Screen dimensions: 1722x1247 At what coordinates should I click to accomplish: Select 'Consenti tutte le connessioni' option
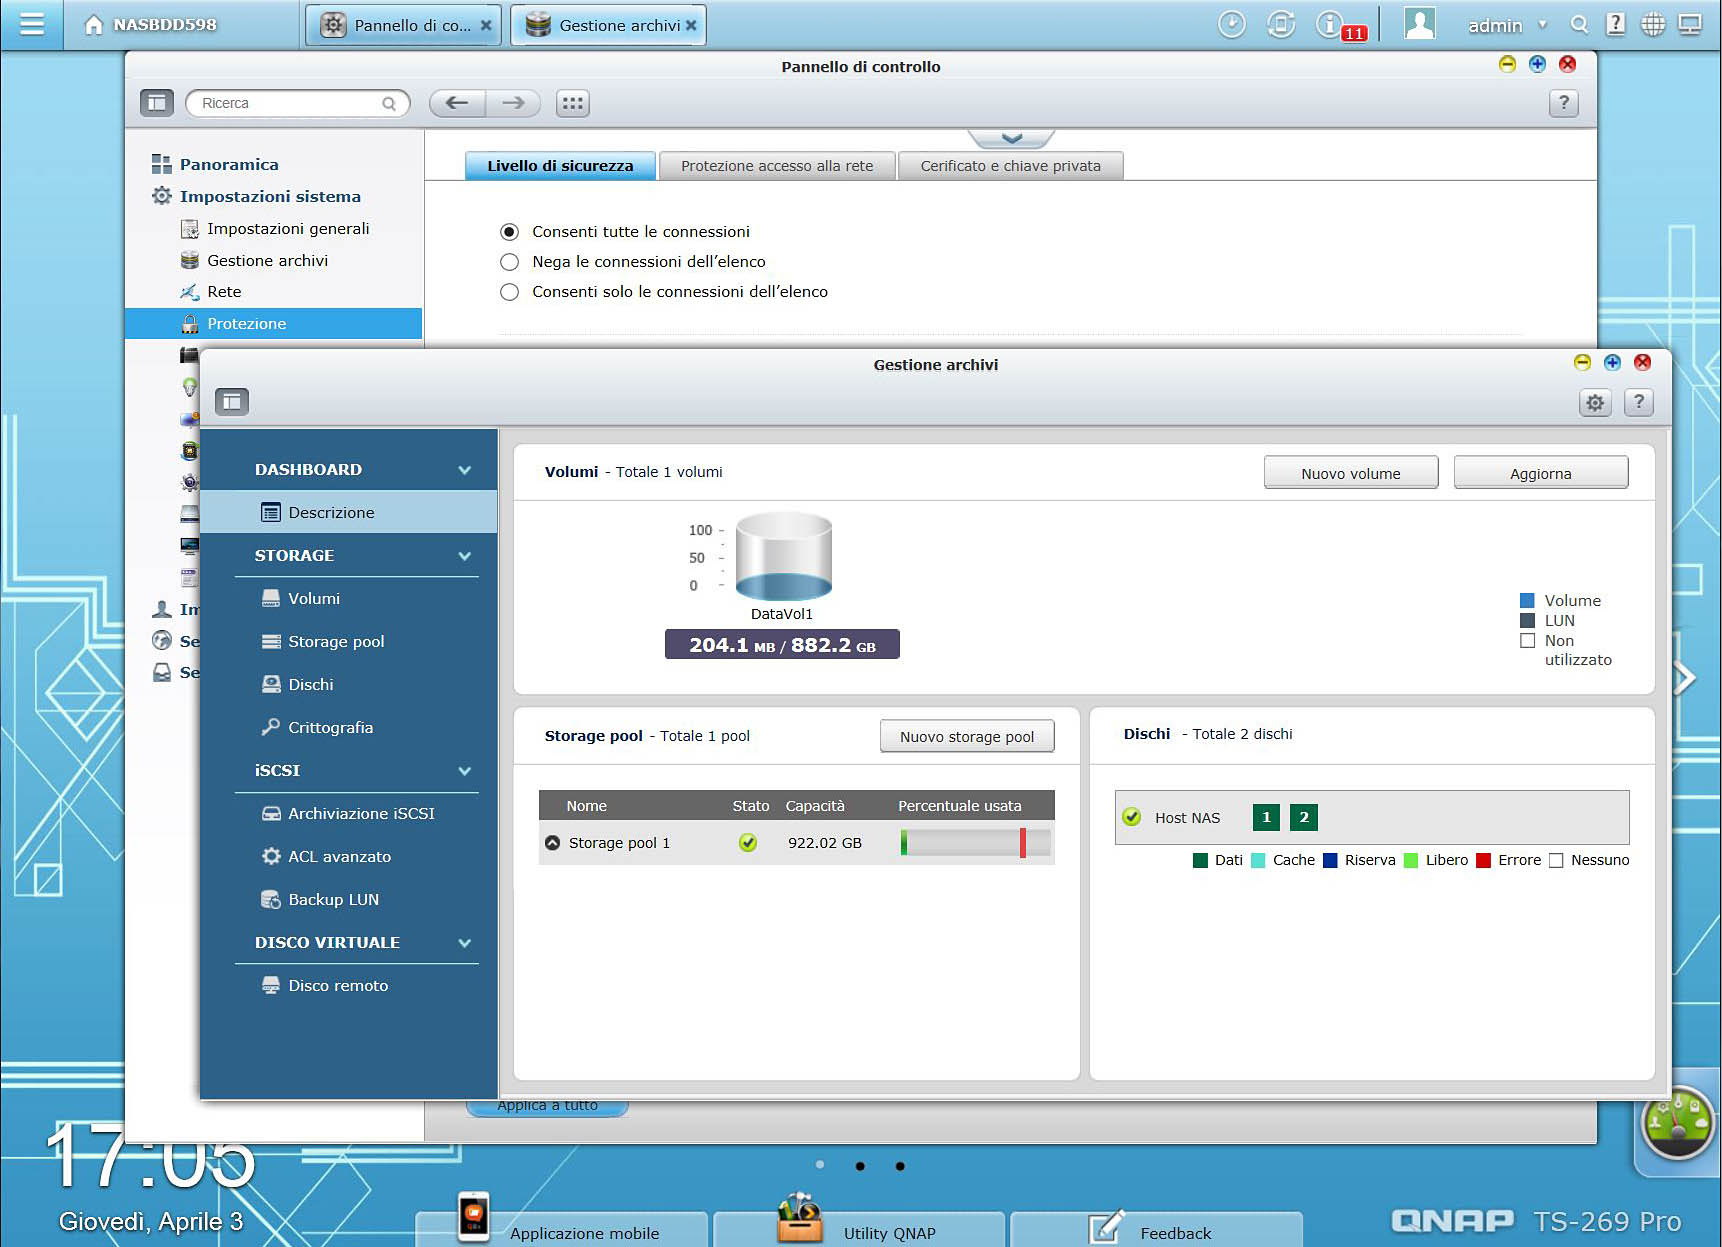pyautogui.click(x=510, y=232)
